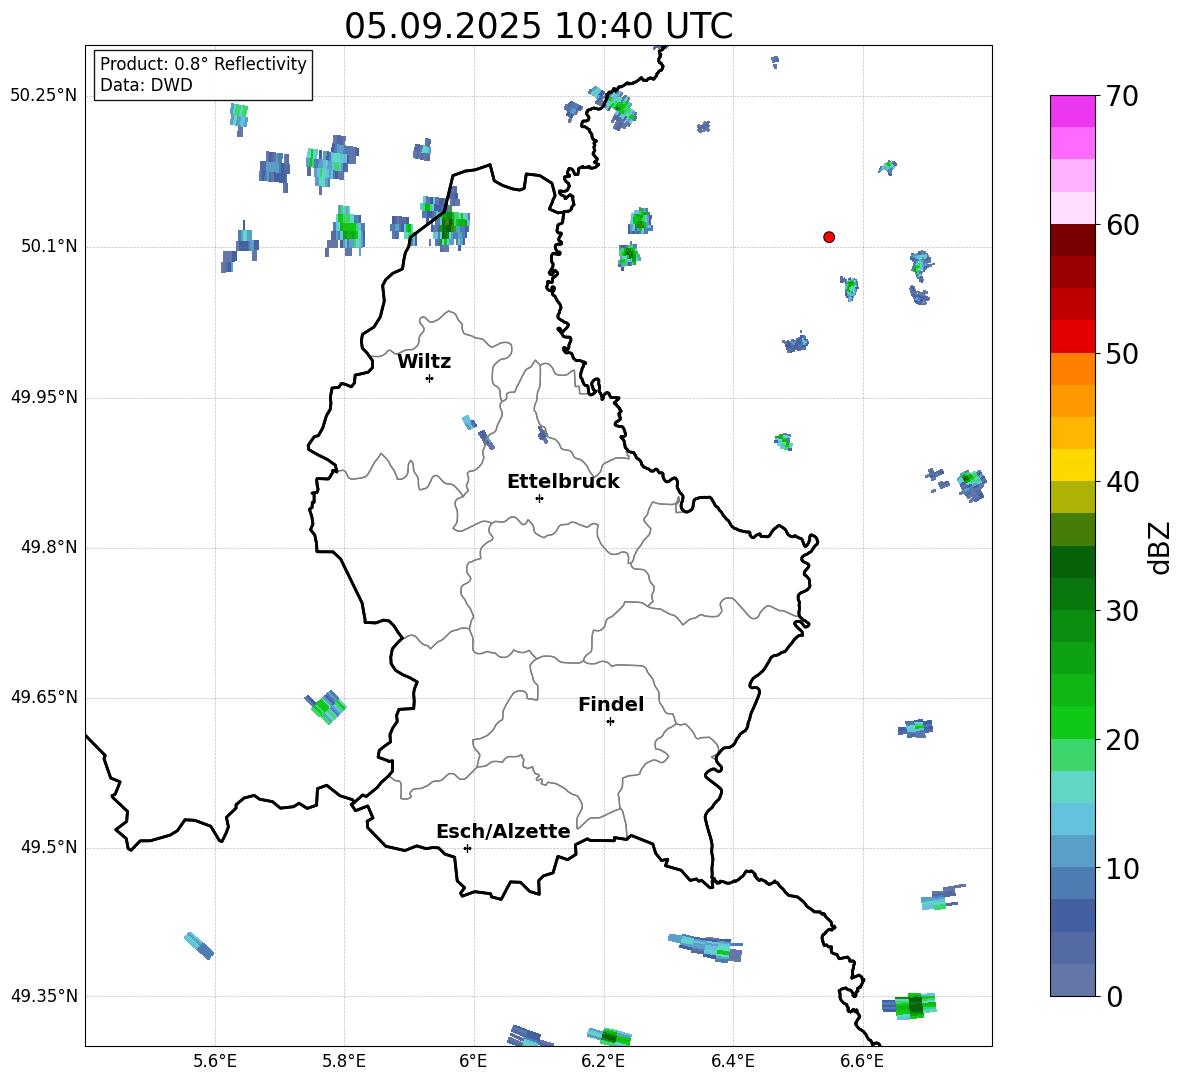Pick the magenta band at the colorbar top
The width and height of the screenshot is (1184, 1081).
point(1073,111)
